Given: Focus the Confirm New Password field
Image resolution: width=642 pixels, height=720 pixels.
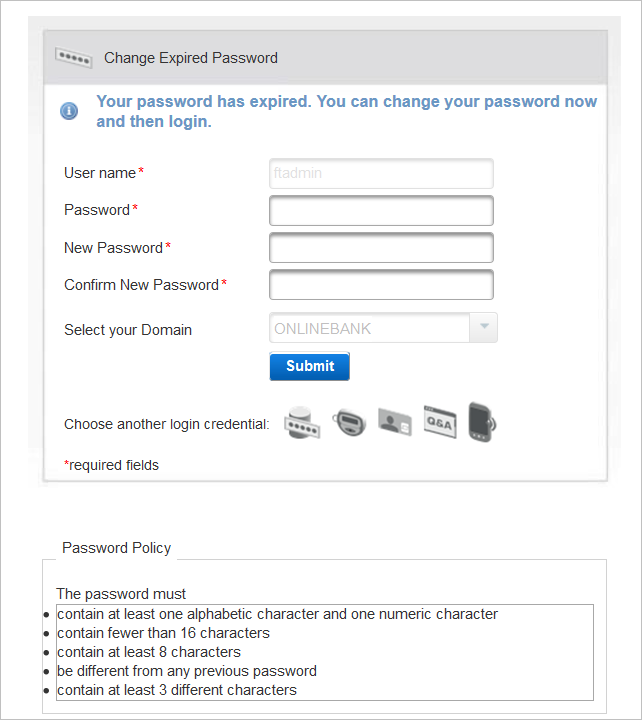Looking at the screenshot, I should (x=381, y=285).
